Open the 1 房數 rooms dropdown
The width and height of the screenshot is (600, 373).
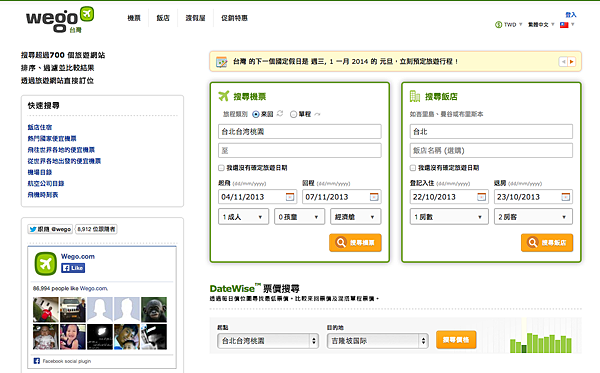pyautogui.click(x=449, y=217)
